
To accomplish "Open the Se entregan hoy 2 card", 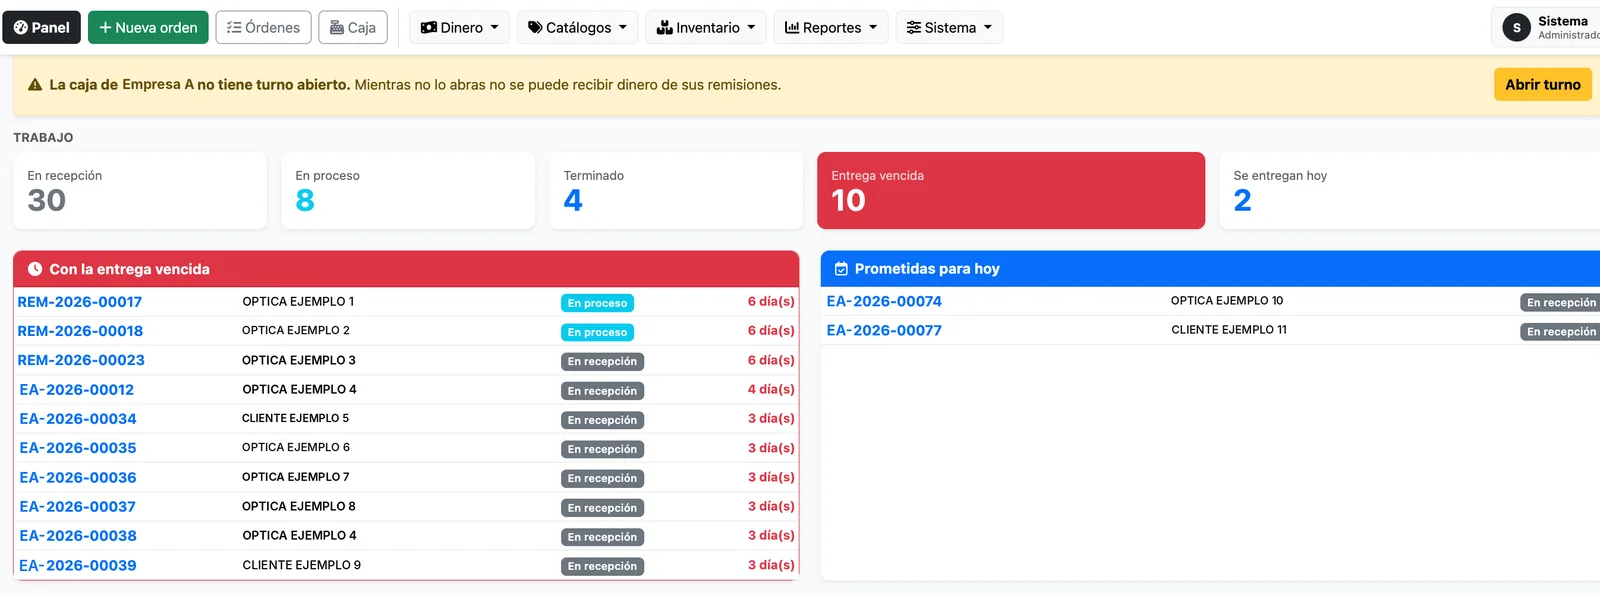I will pos(1410,191).
